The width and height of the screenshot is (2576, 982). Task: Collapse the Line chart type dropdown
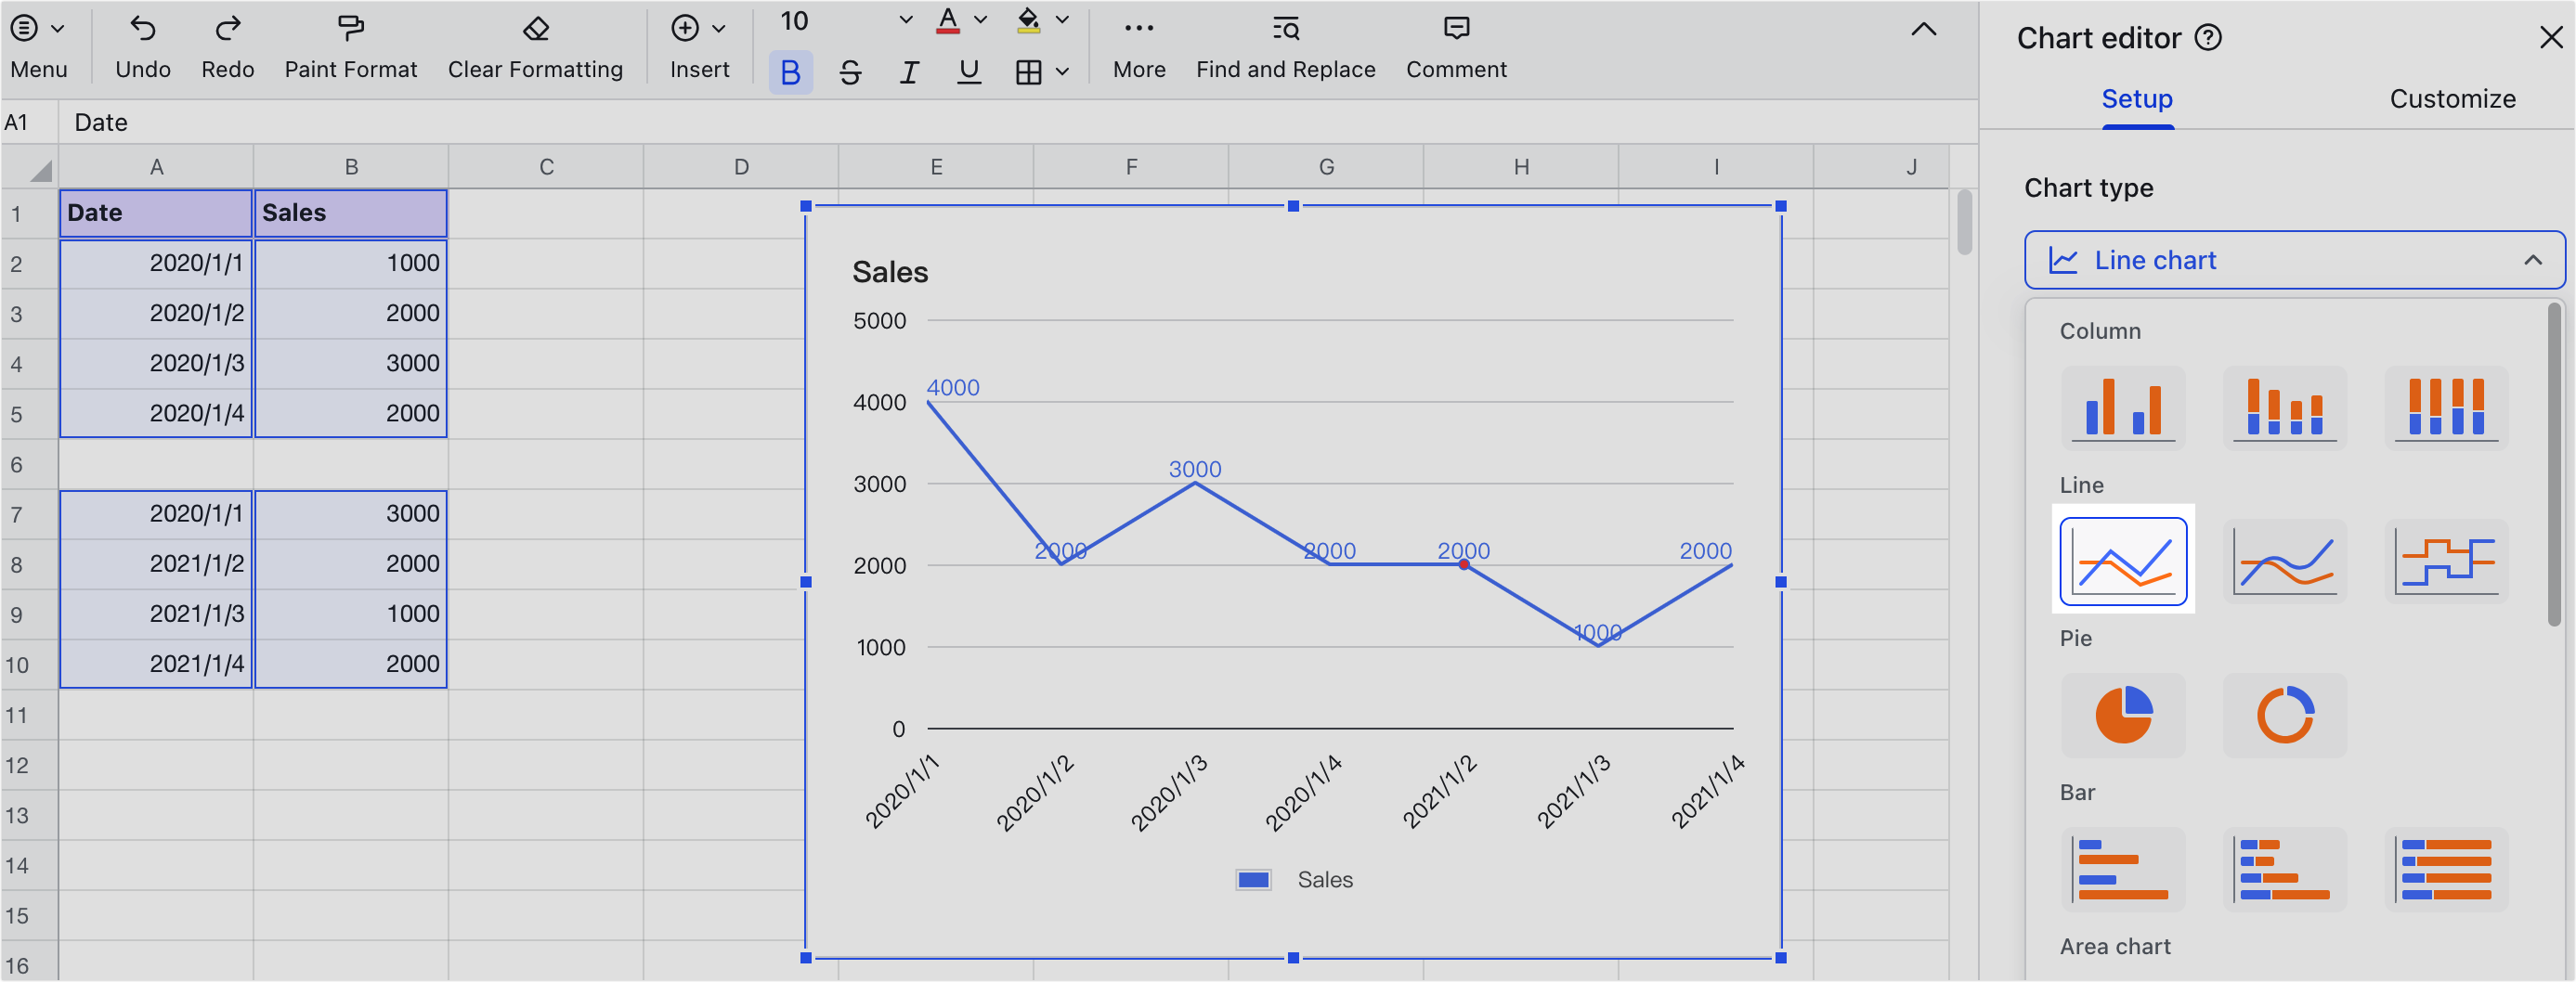point(2532,261)
